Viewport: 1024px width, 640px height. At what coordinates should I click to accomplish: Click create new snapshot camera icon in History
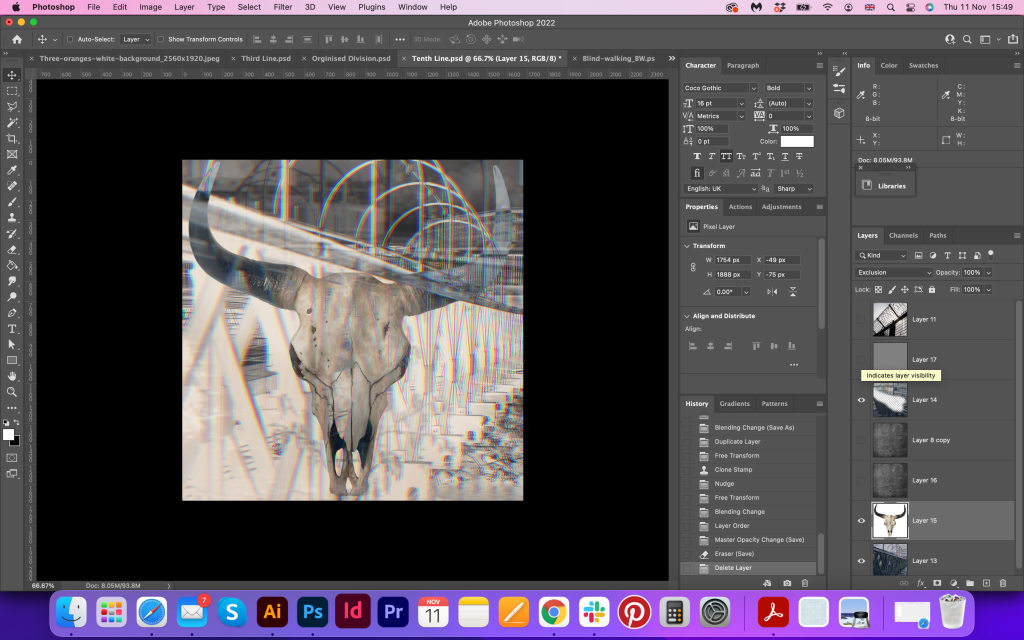(787, 583)
